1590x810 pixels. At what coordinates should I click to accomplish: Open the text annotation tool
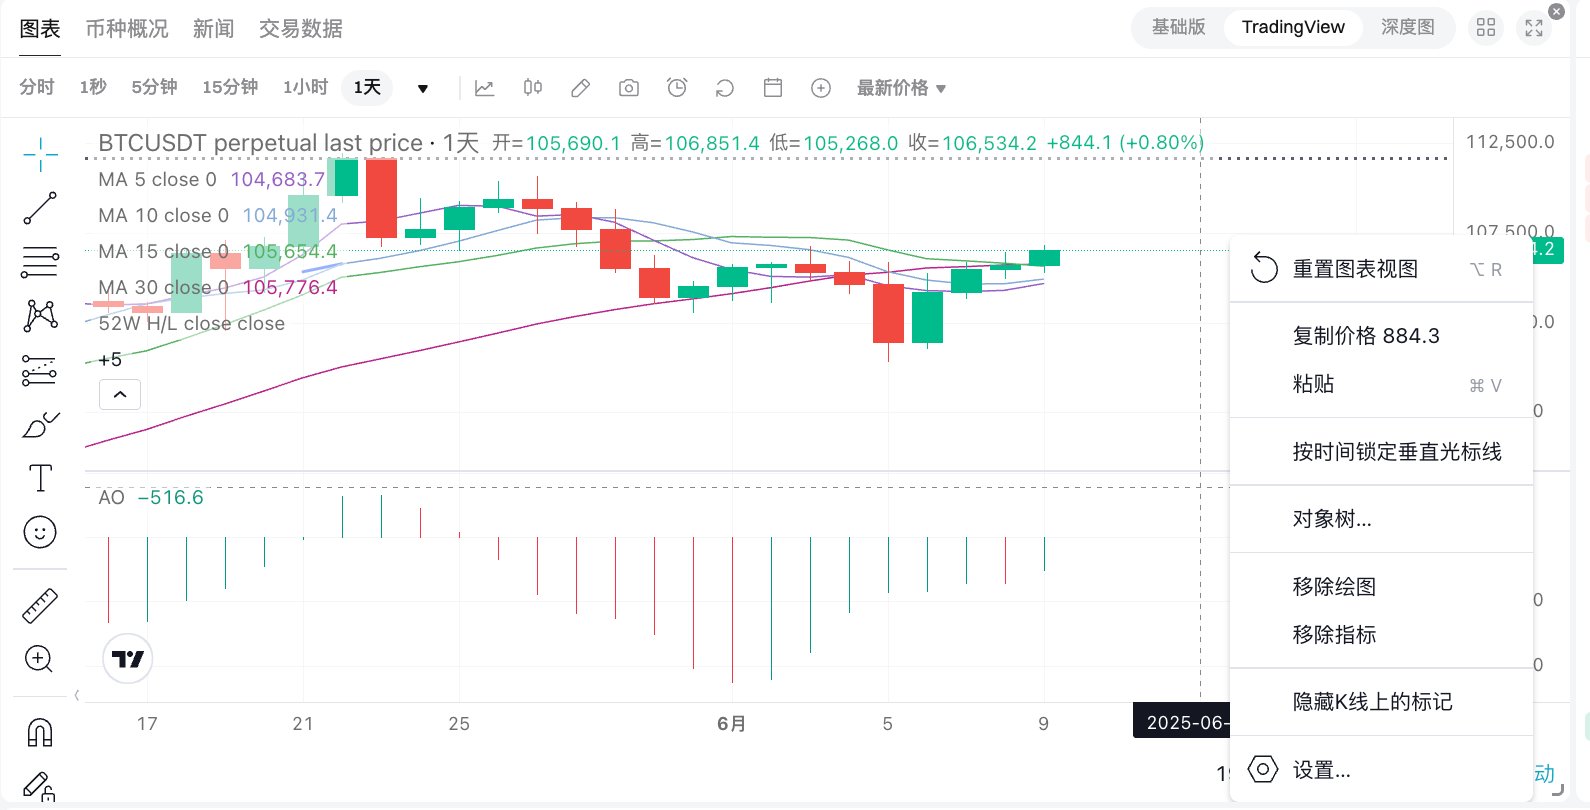click(40, 478)
